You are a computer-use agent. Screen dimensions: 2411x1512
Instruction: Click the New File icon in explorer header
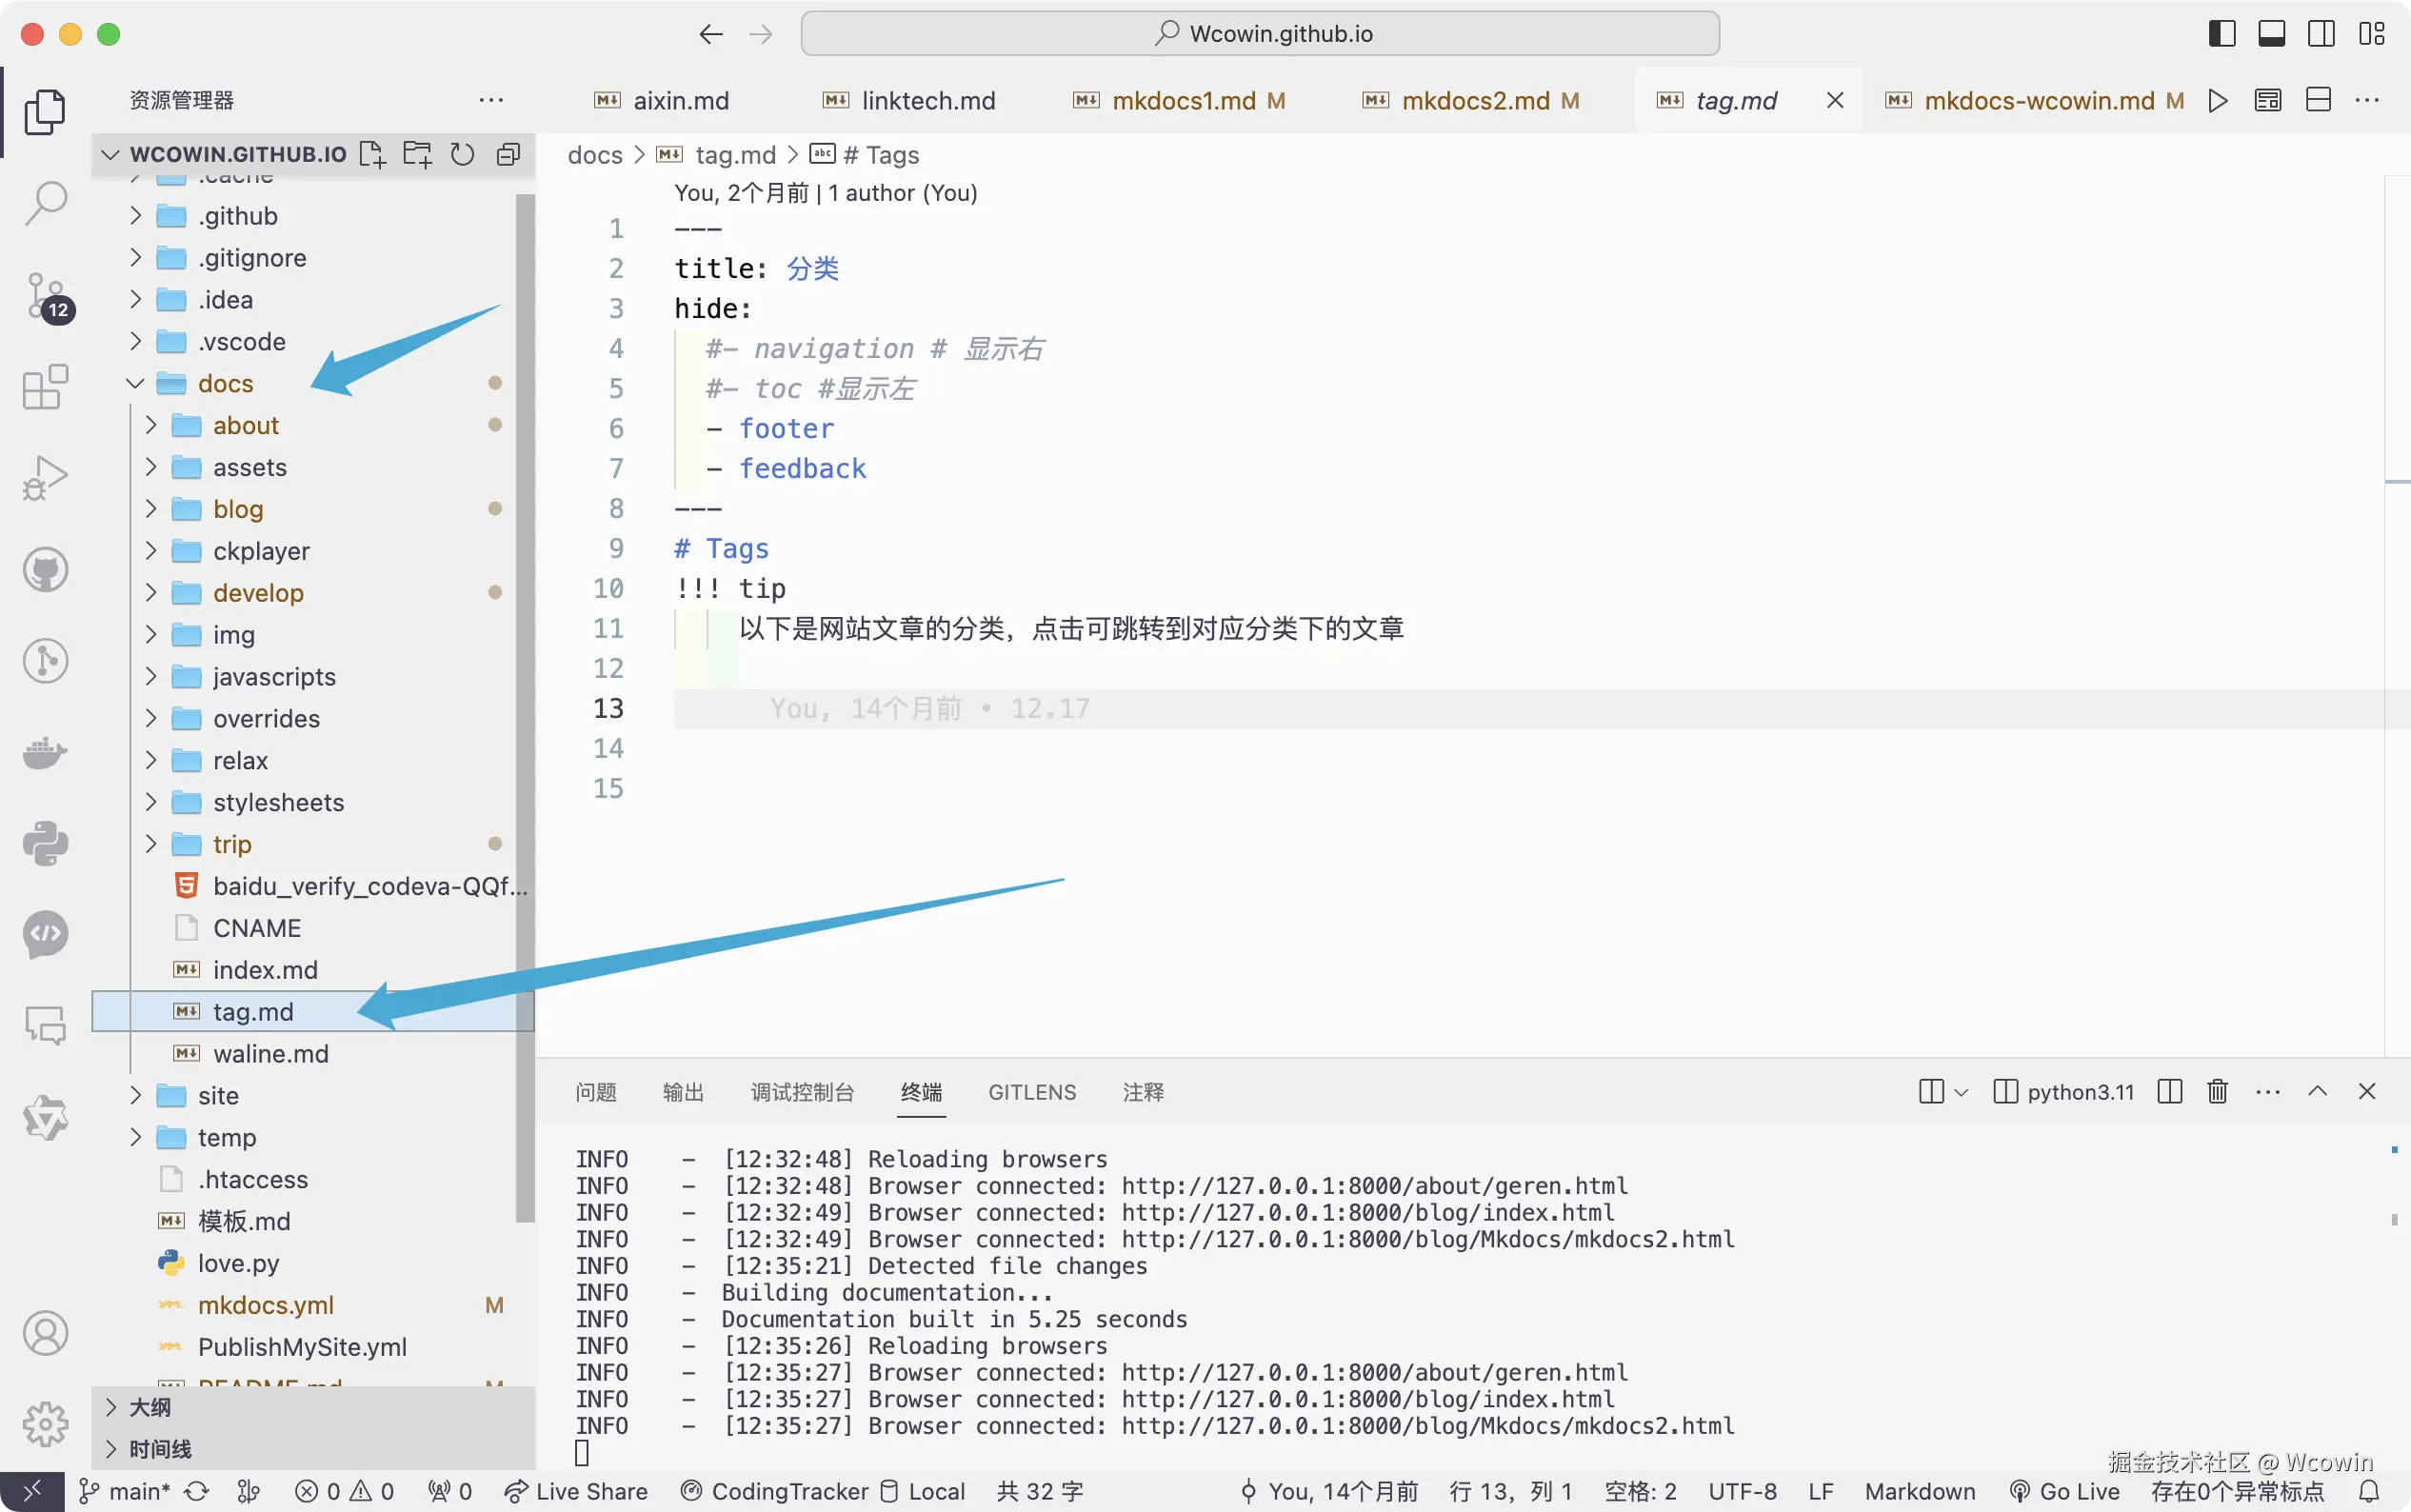click(x=372, y=154)
